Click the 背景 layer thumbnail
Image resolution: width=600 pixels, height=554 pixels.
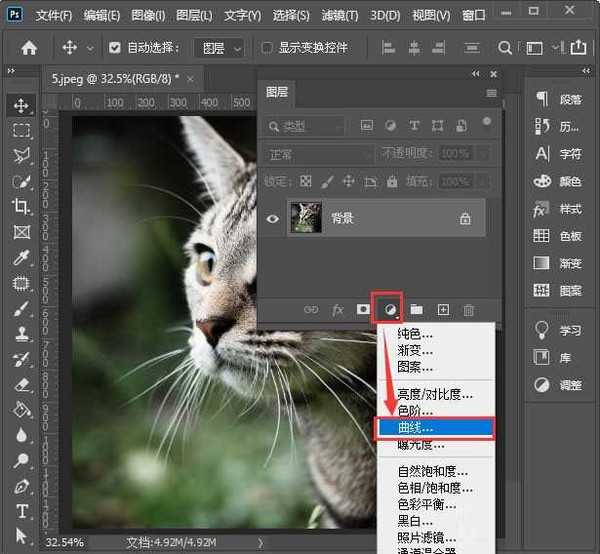click(x=305, y=218)
